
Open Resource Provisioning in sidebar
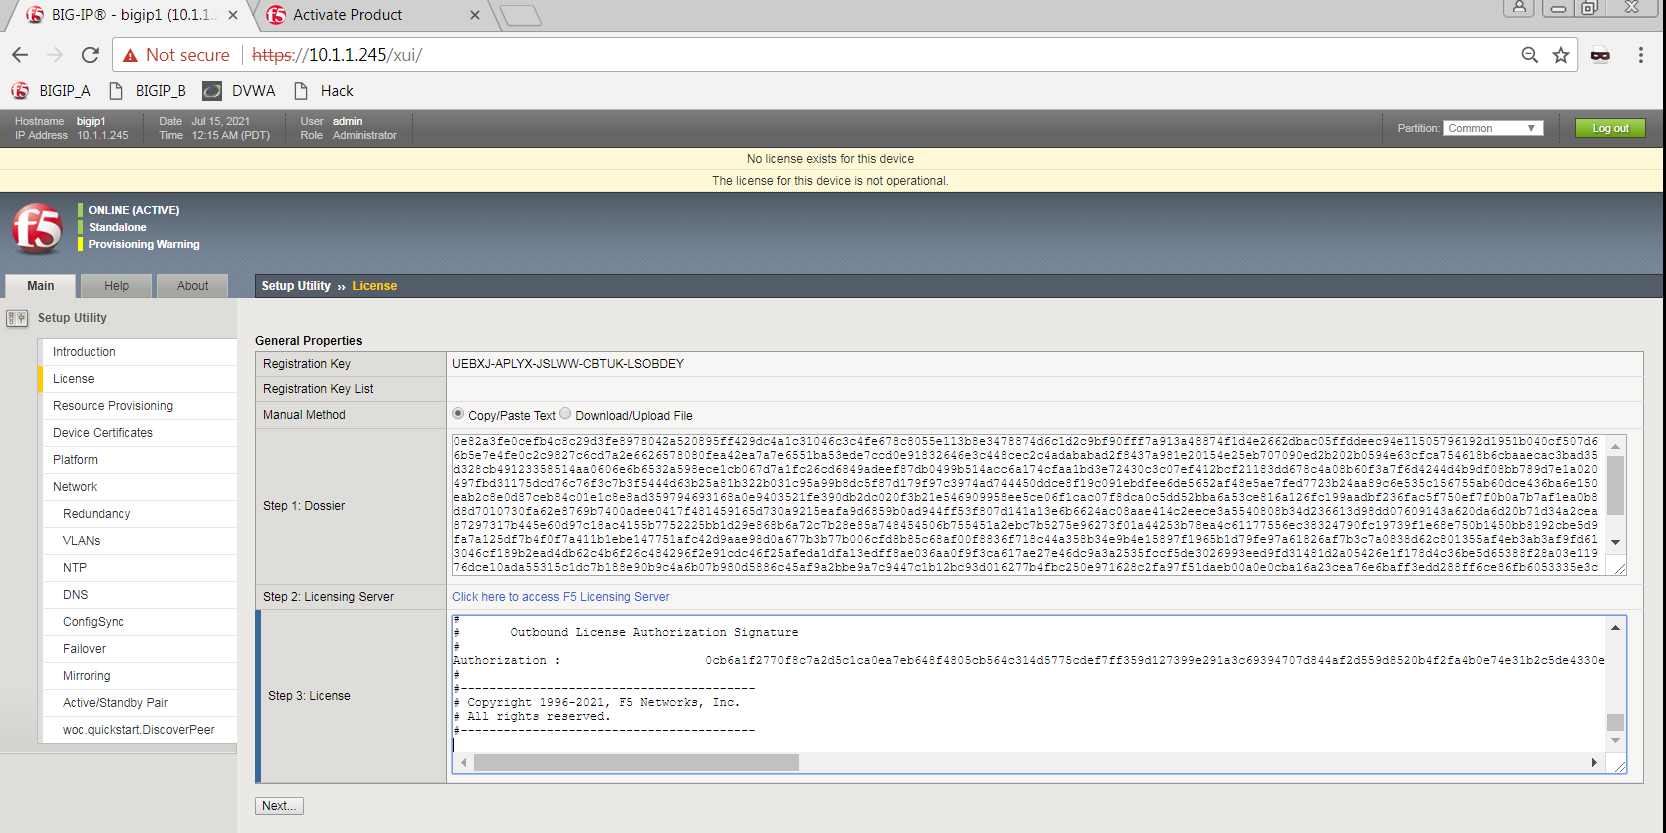click(x=138, y=406)
